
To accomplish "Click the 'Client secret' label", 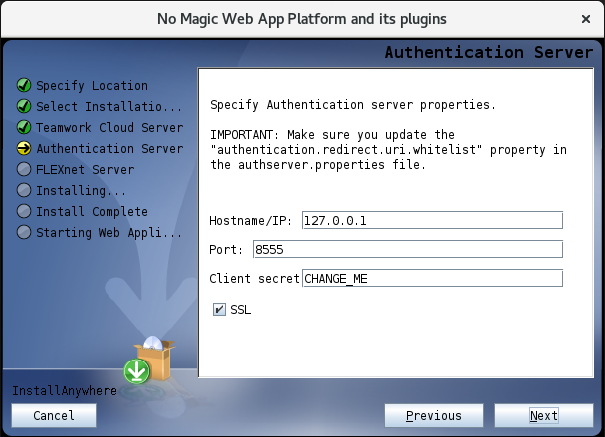I will coord(254,278).
